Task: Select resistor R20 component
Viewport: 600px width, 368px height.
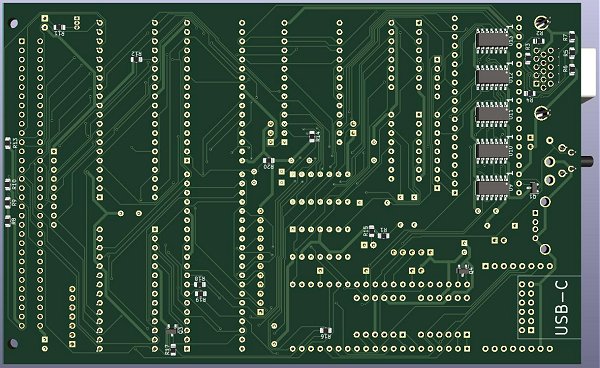Action: tap(269, 160)
